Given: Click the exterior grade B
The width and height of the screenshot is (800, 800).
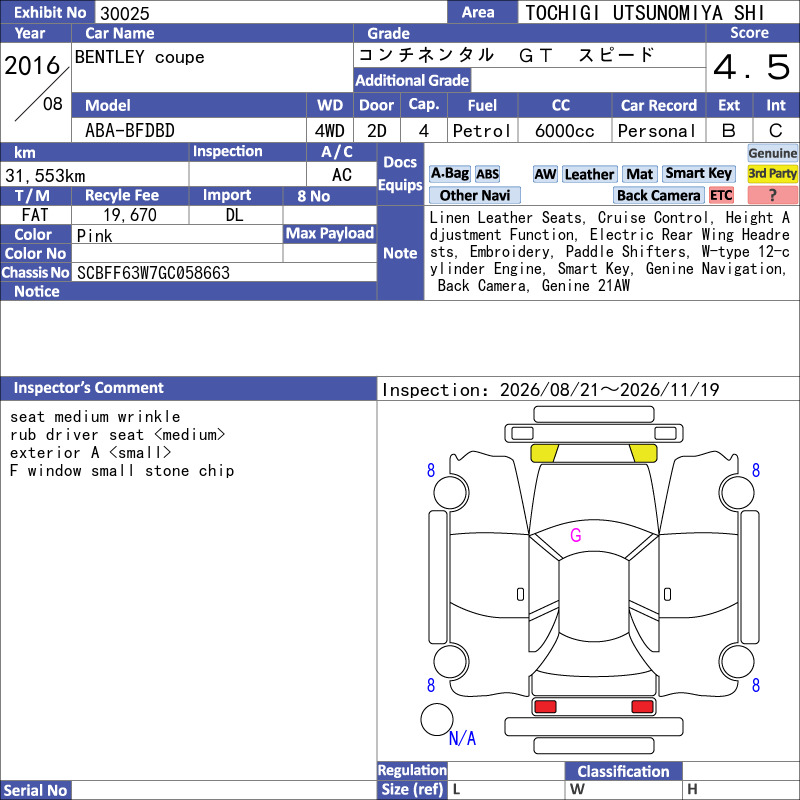Looking at the screenshot, I should 729,131.
